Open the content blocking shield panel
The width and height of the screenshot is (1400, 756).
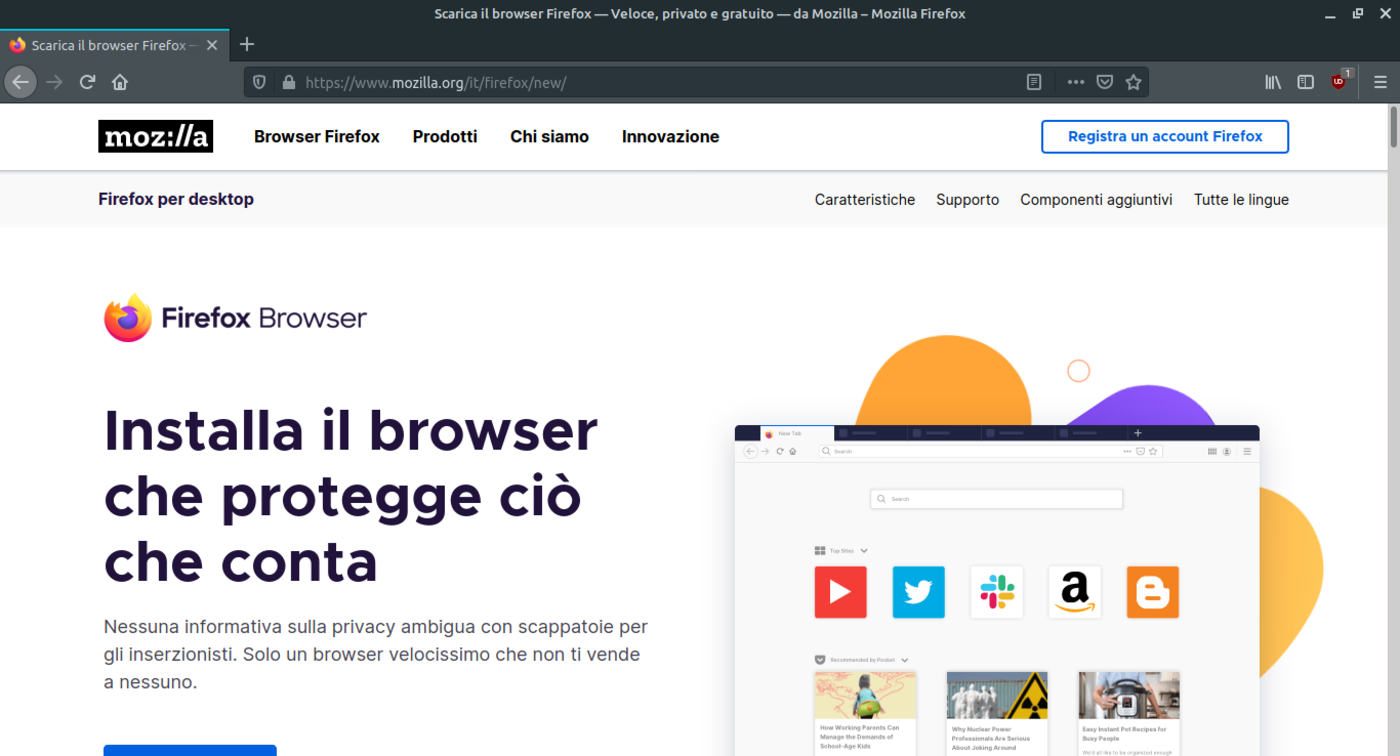pyautogui.click(x=259, y=82)
